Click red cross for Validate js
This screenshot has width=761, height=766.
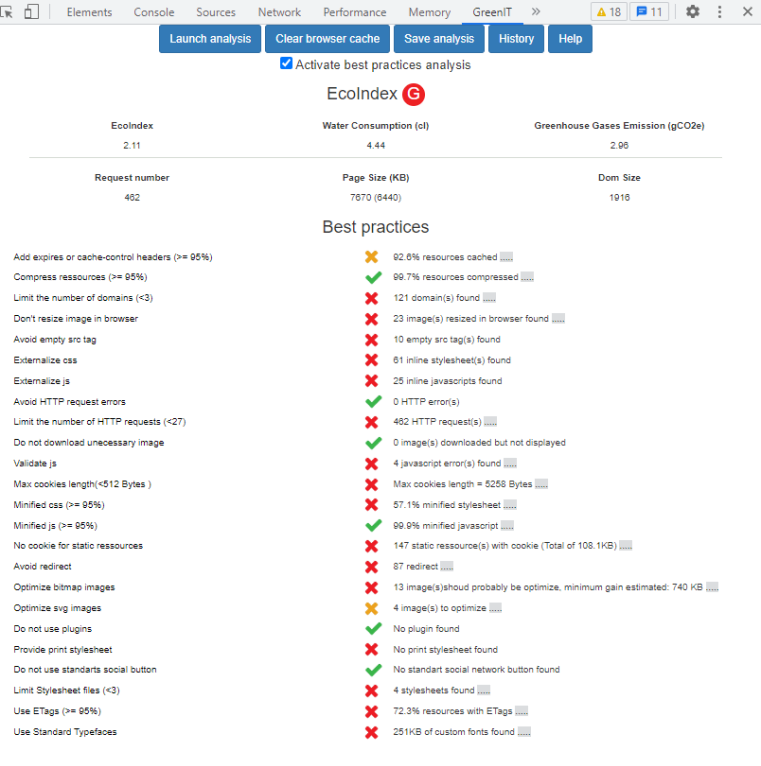pyautogui.click(x=372, y=464)
